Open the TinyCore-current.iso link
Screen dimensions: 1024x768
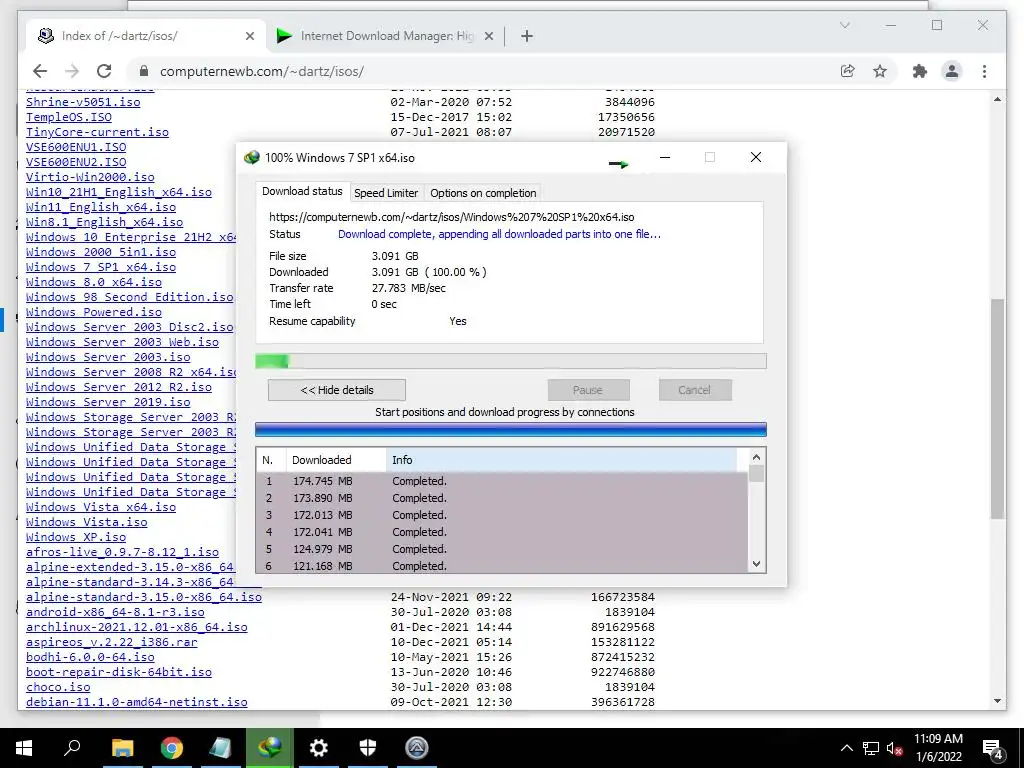pyautogui.click(x=97, y=132)
